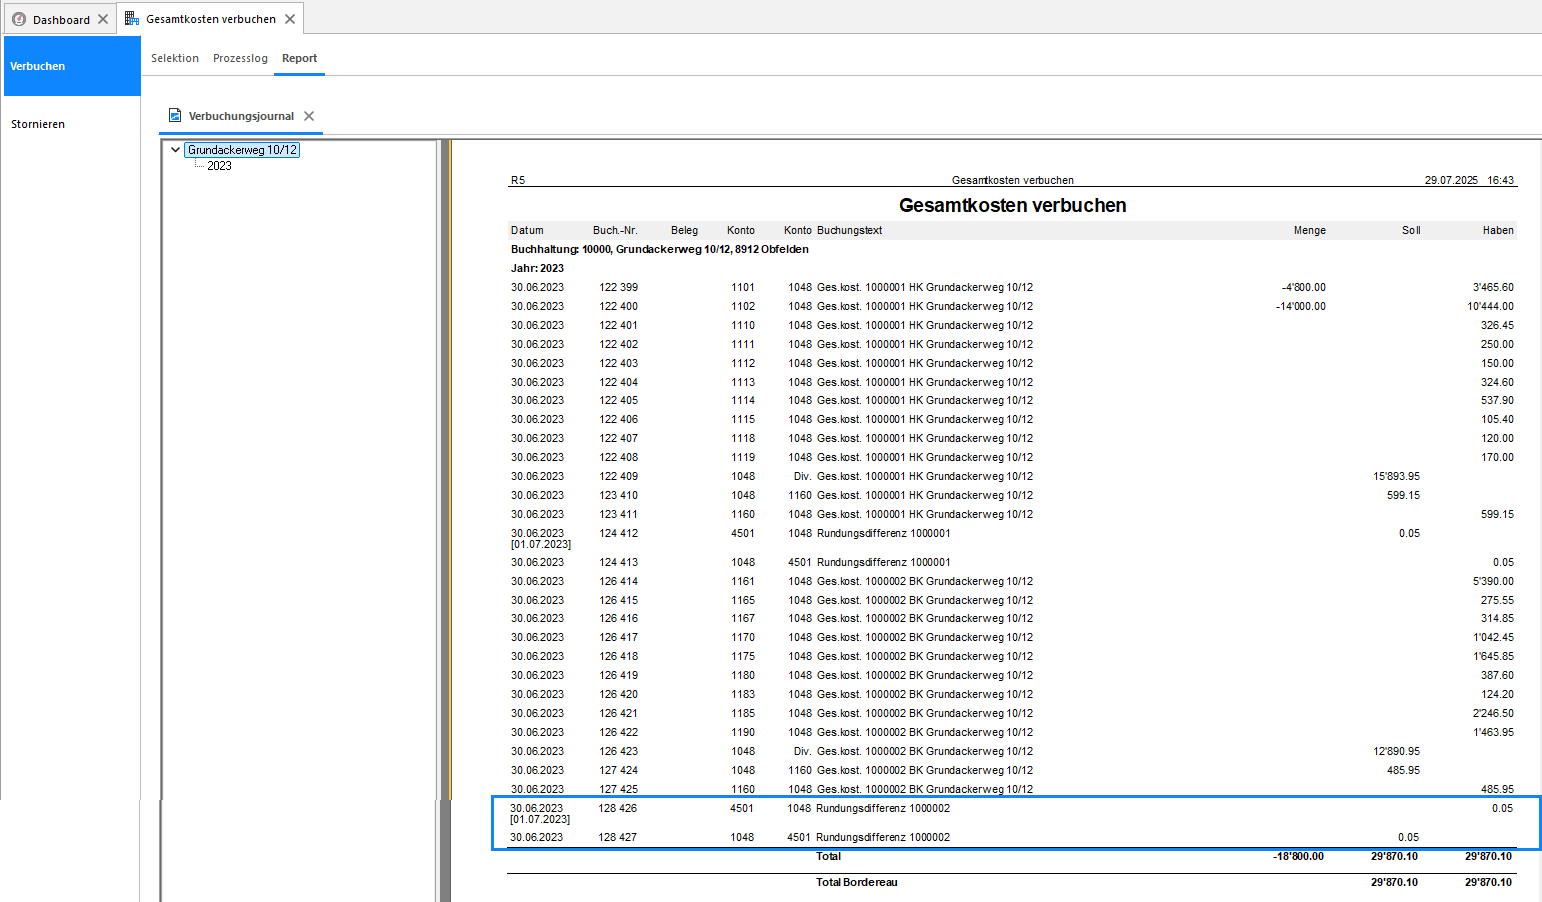This screenshot has height=902, width=1542.
Task: Click the Dashboard tab icon
Action: click(19, 19)
